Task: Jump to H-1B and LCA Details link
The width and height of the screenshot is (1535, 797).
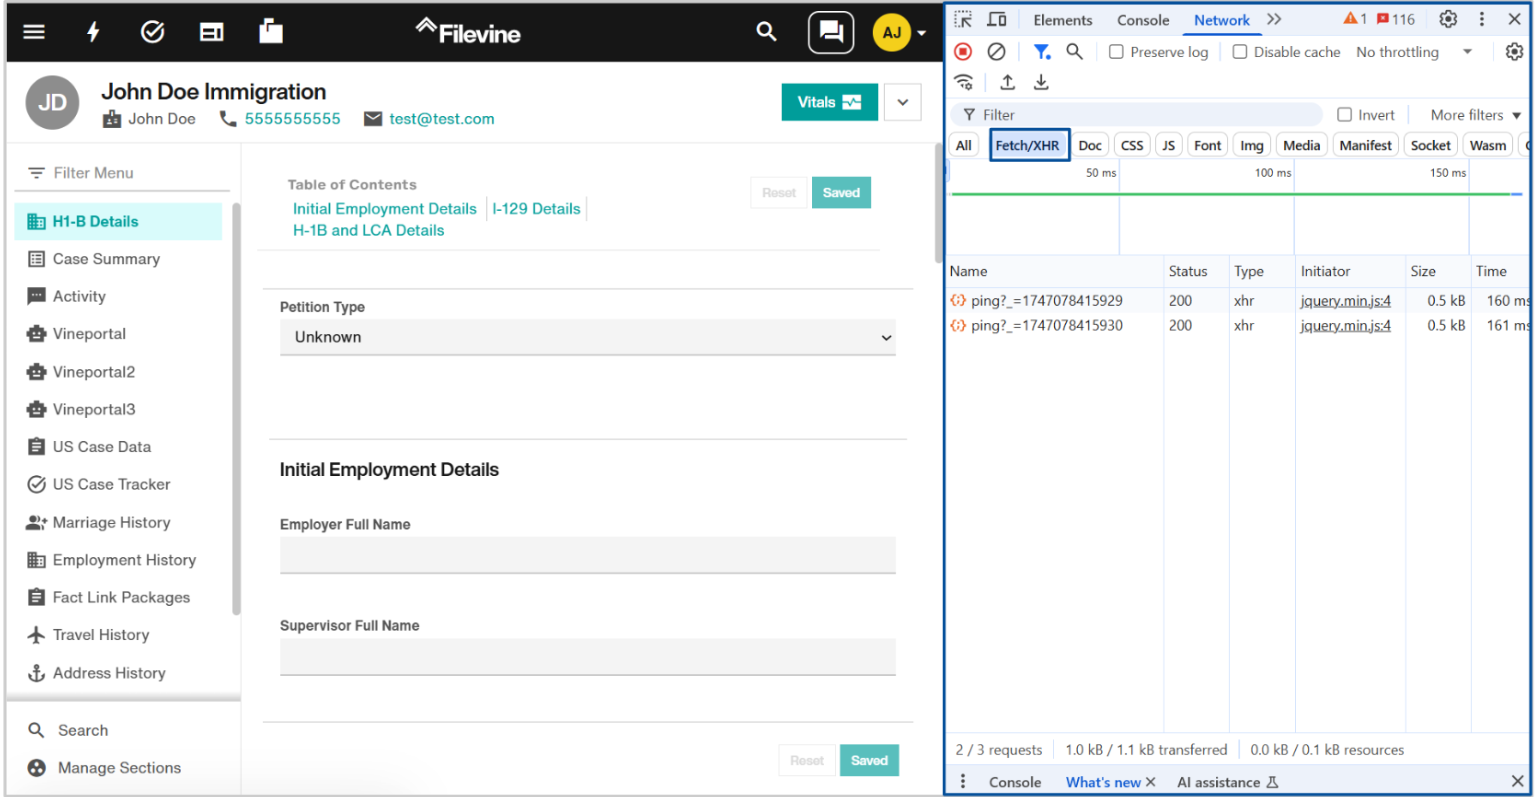Action: point(368,230)
